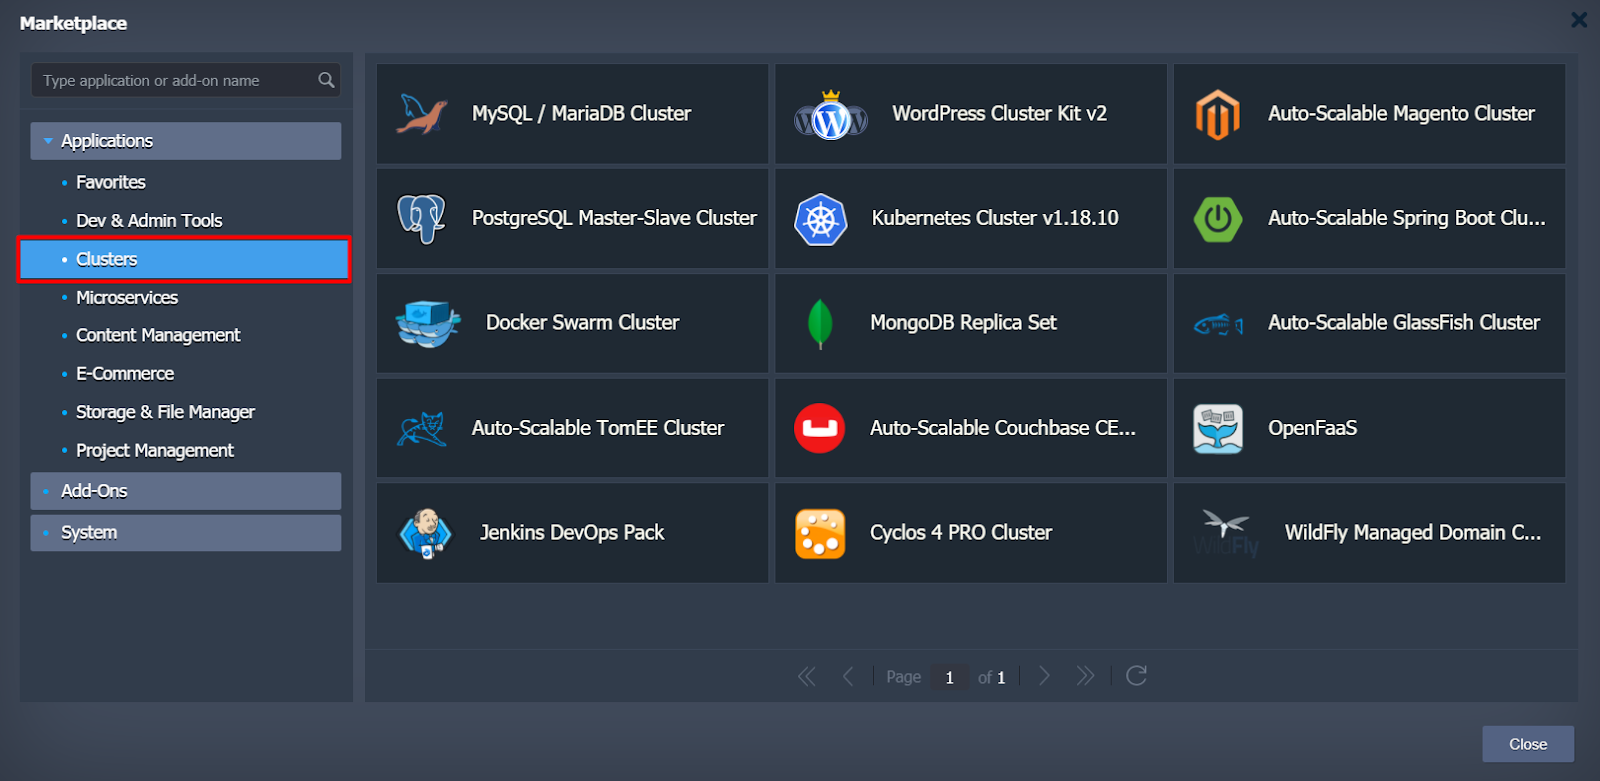Show Content Management applications
Viewport: 1600px width, 781px height.
[x=158, y=335]
